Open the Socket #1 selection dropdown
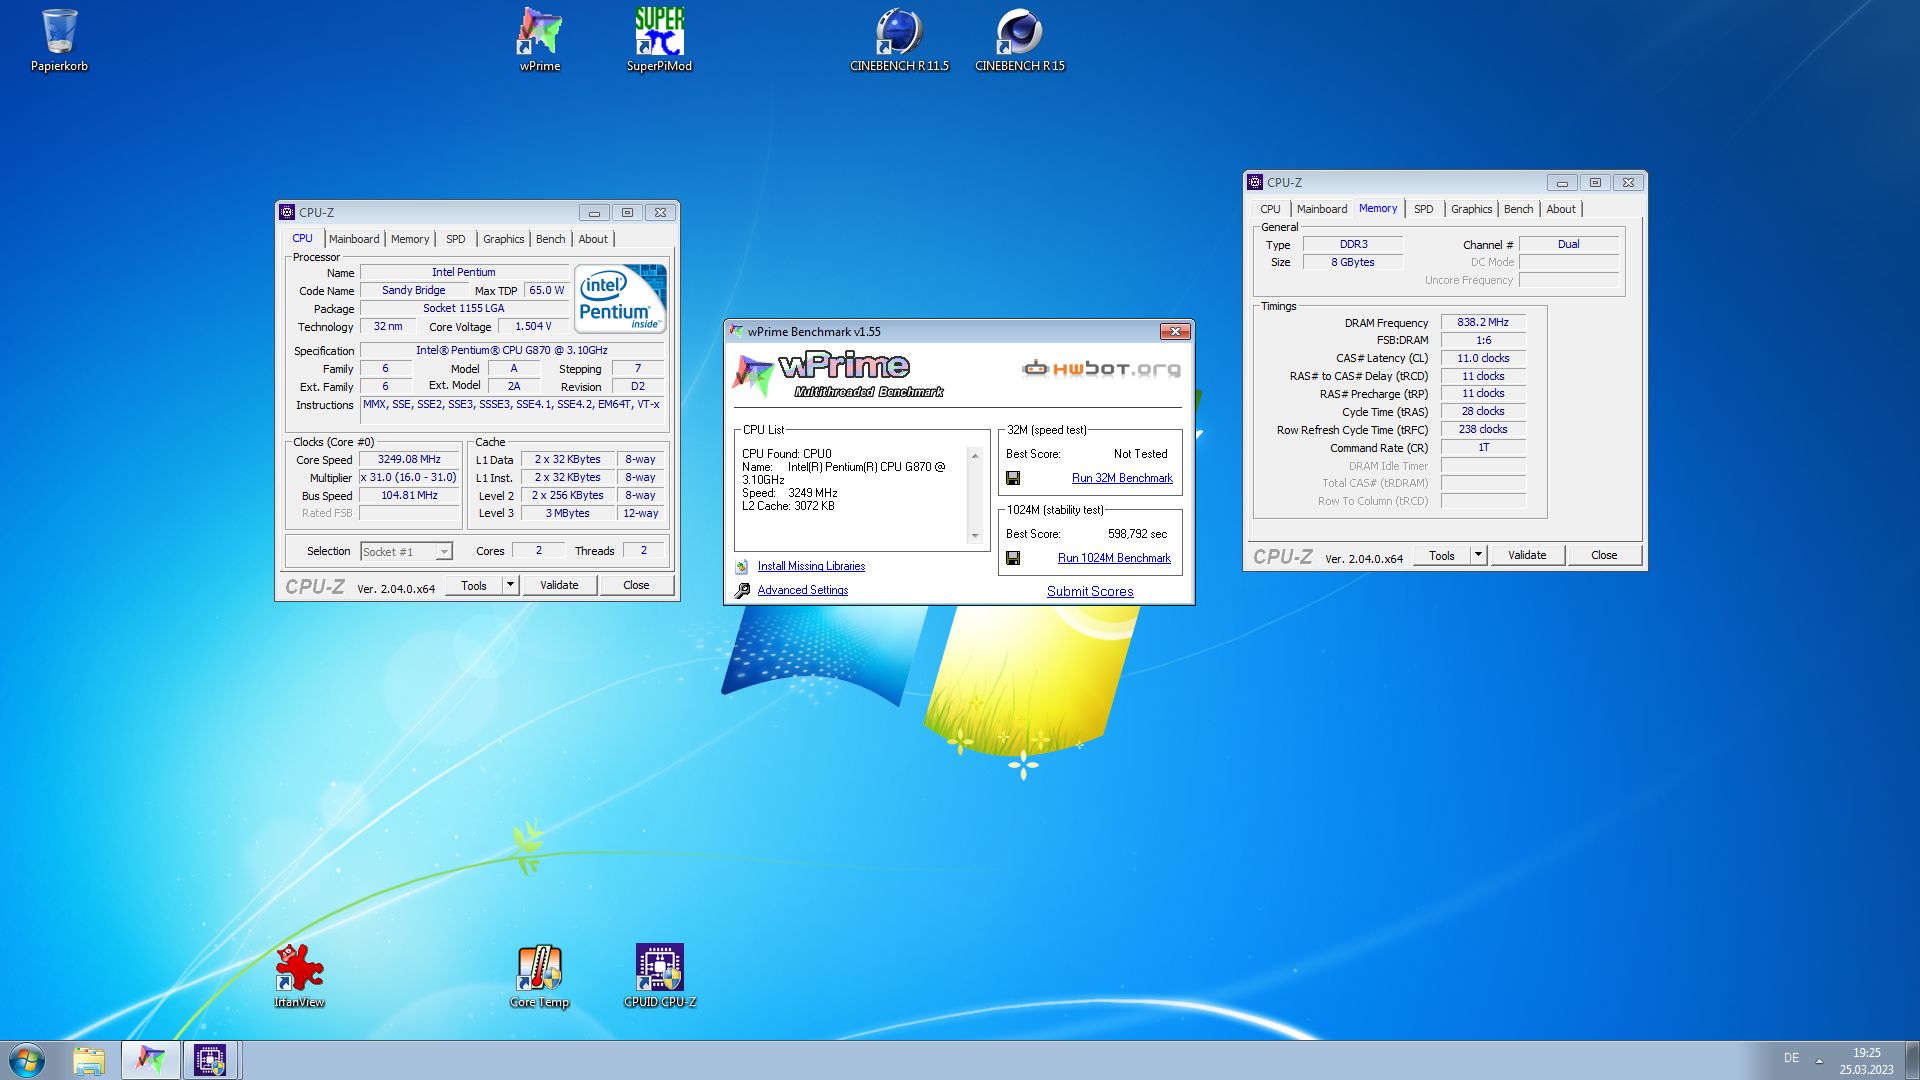 tap(406, 551)
